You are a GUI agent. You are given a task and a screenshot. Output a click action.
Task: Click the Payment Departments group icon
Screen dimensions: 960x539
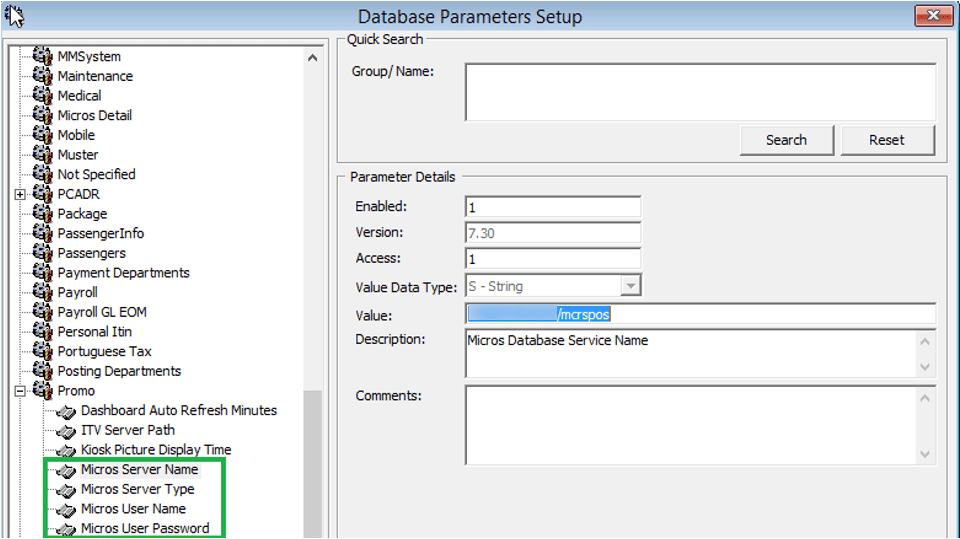(42, 272)
